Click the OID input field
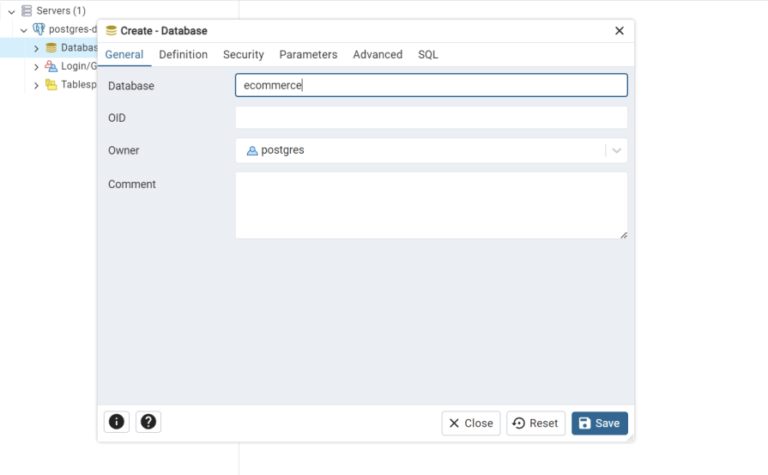 pyautogui.click(x=431, y=118)
